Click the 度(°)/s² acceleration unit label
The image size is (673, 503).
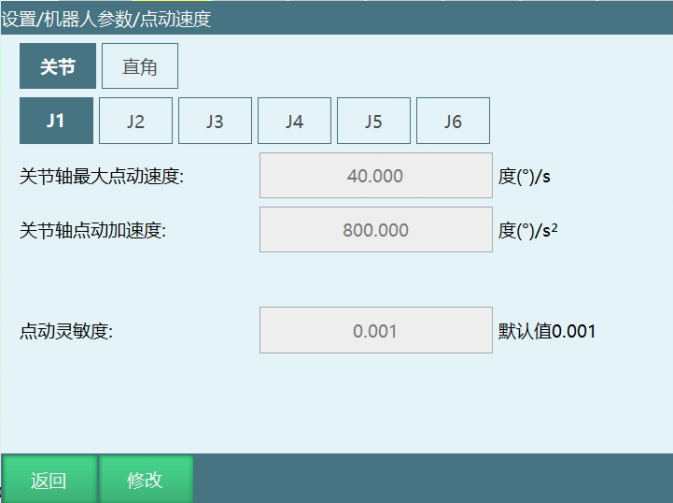528,230
